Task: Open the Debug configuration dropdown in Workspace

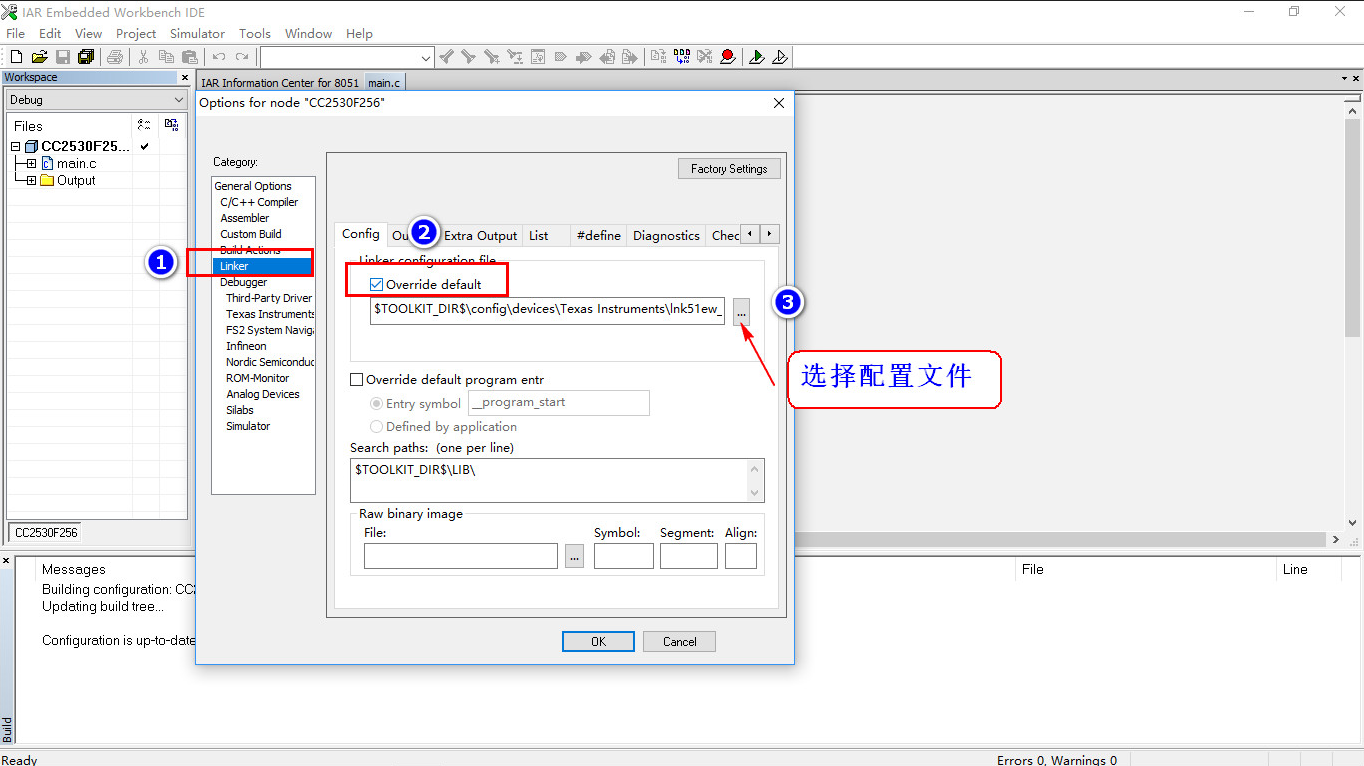Action: [181, 99]
